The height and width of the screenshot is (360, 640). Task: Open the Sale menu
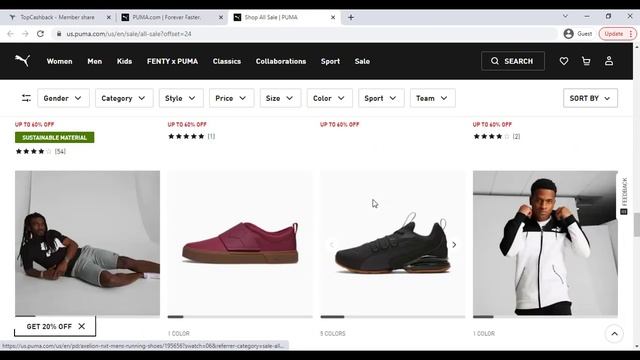(362, 61)
